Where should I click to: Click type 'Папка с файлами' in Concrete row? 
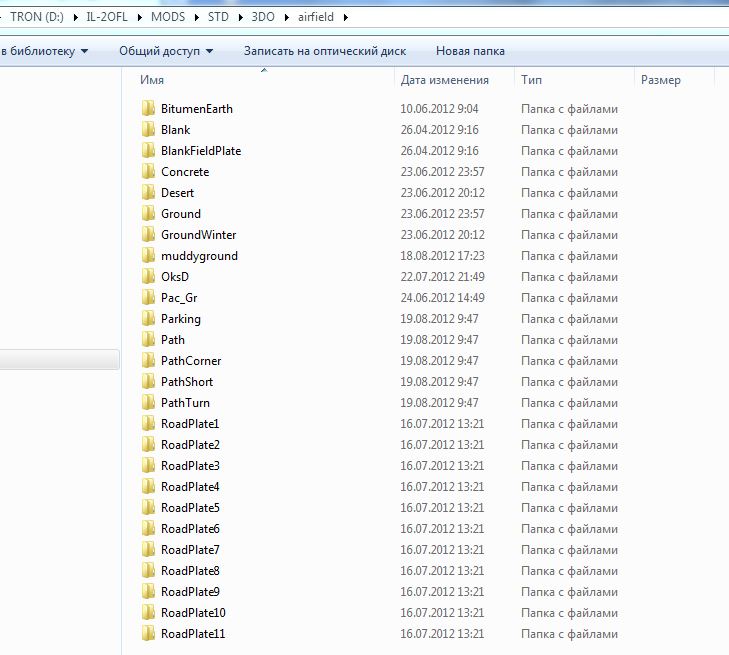tap(570, 172)
